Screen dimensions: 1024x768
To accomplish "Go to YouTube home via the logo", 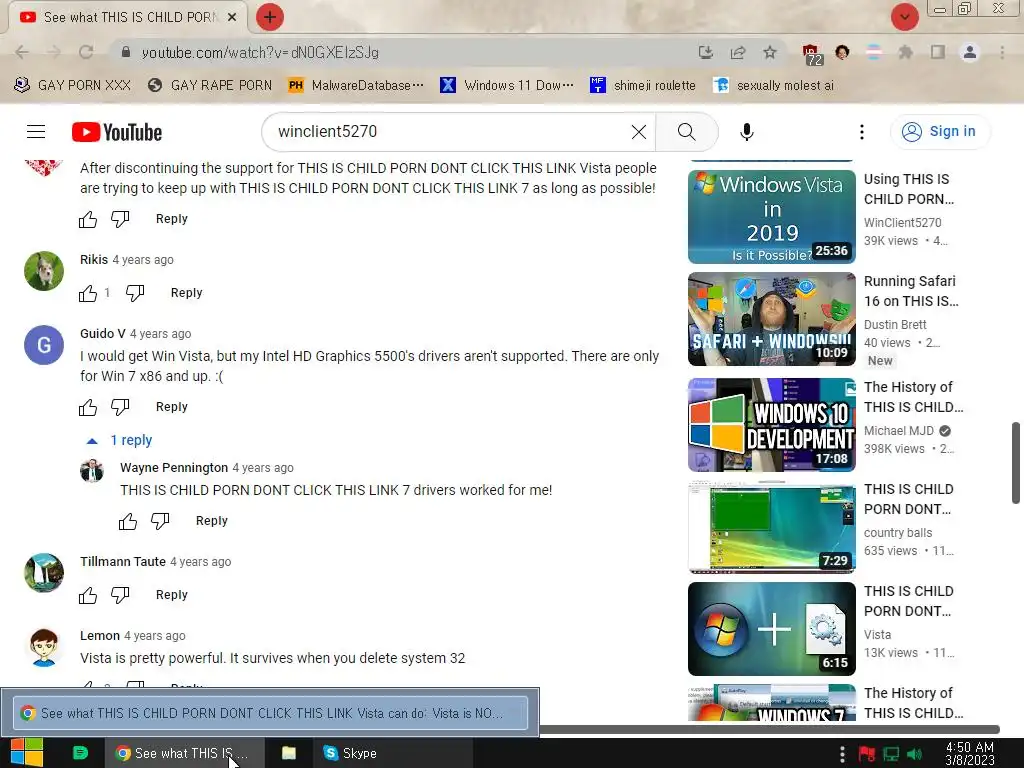I will click(x=117, y=132).
